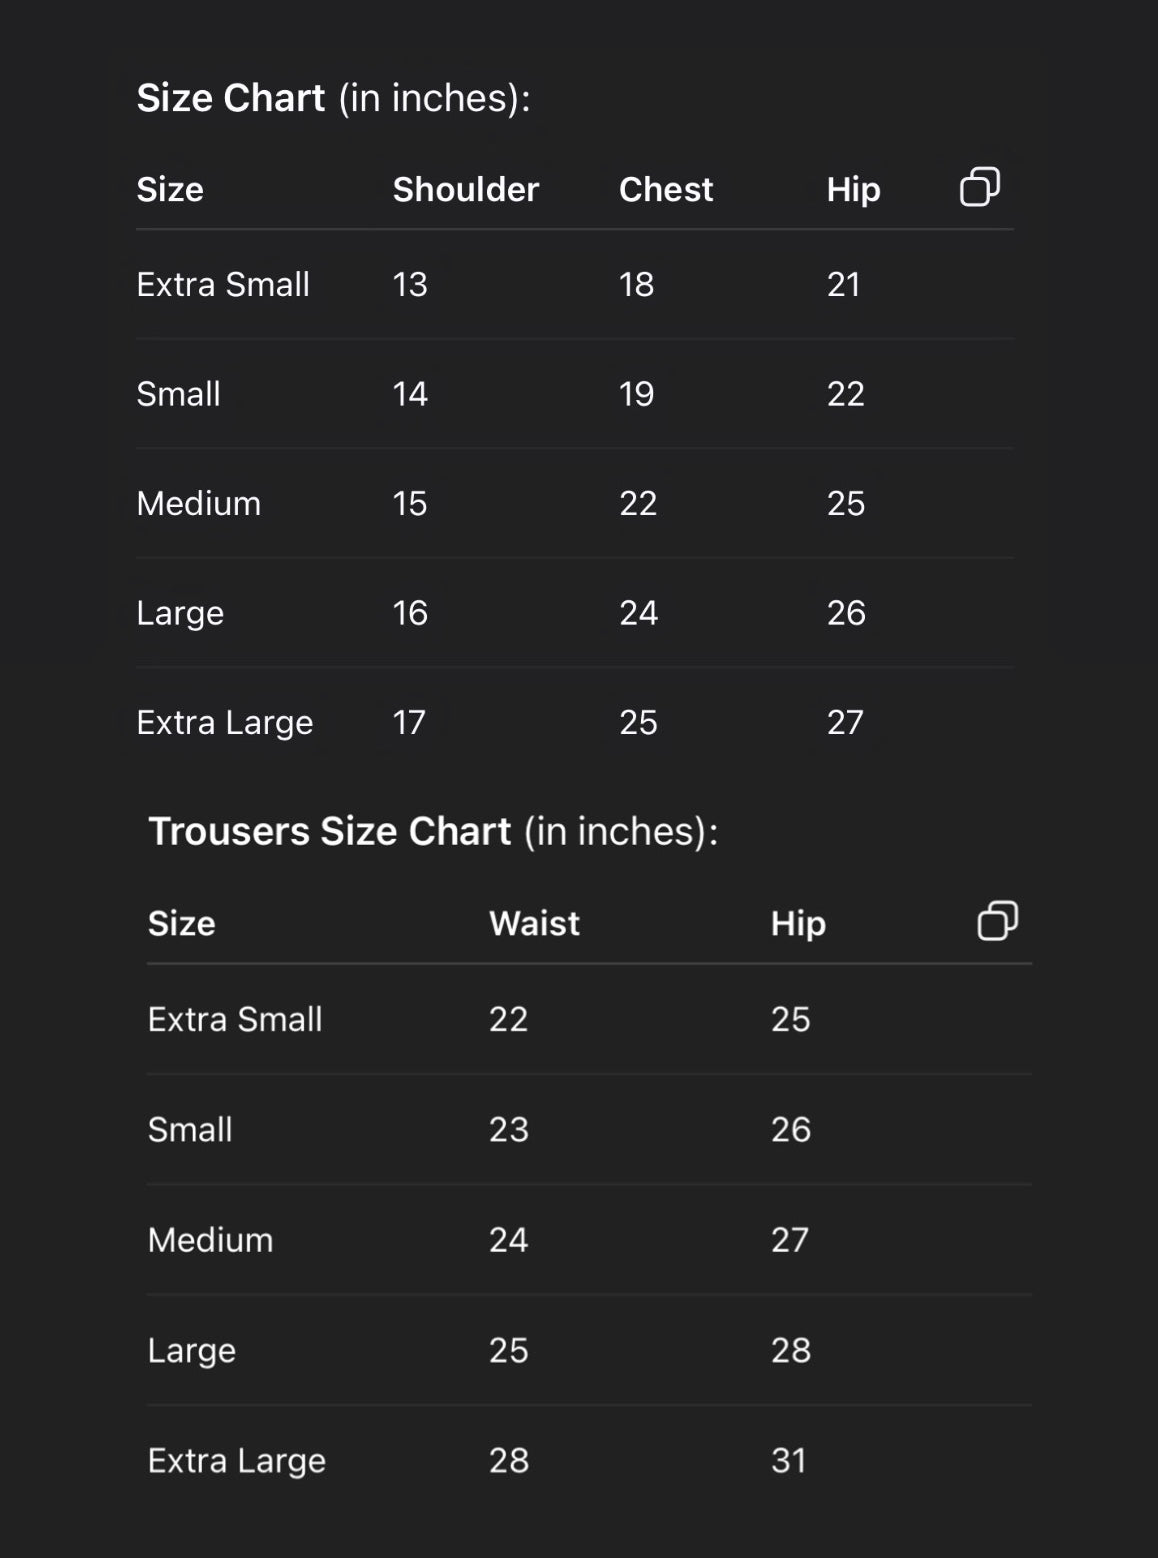This screenshot has height=1558, width=1158.
Task: Copy the top Size Chart table
Action: click(979, 187)
